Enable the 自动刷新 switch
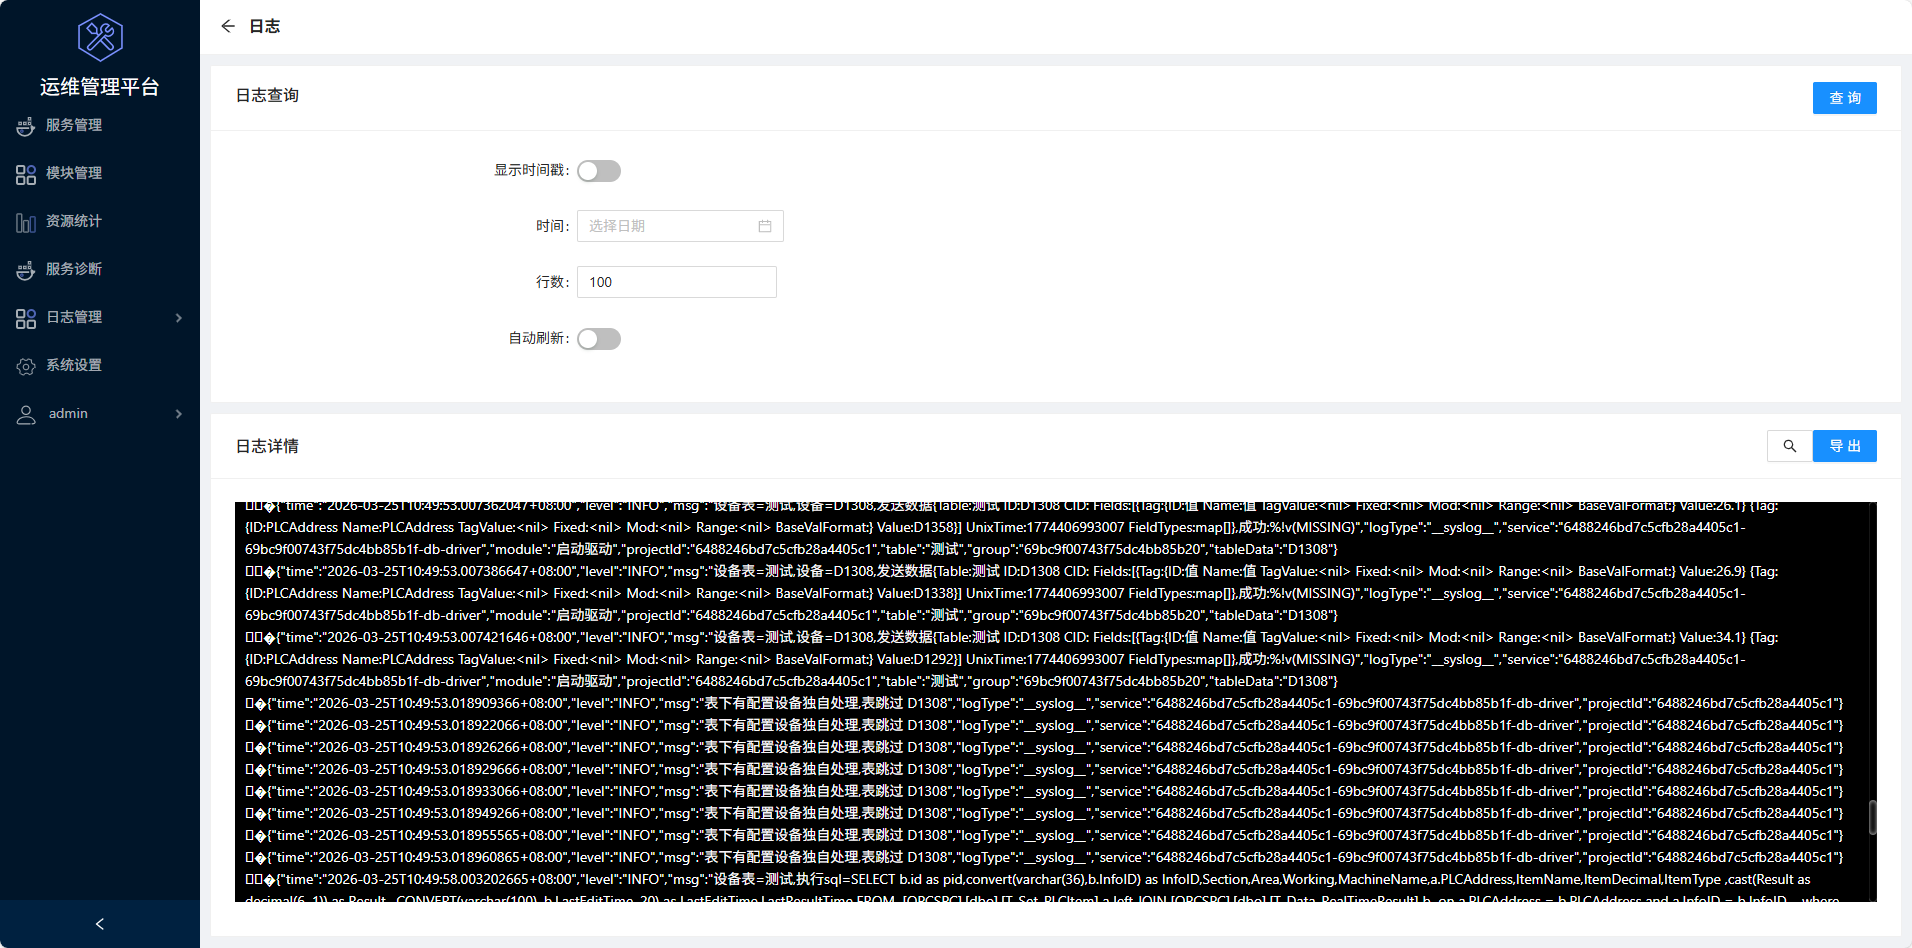Viewport: 1912px width, 948px height. tap(599, 339)
